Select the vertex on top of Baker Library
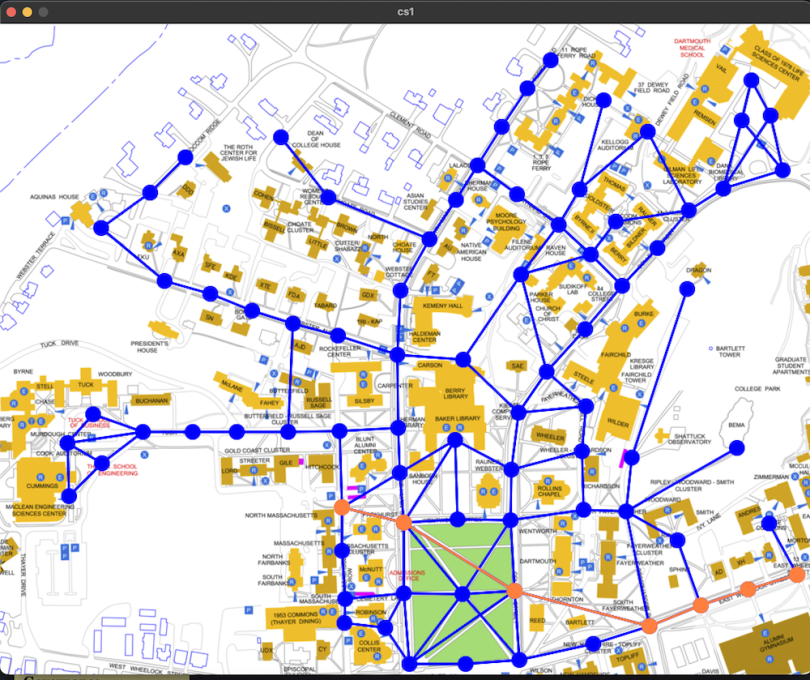 455,440
